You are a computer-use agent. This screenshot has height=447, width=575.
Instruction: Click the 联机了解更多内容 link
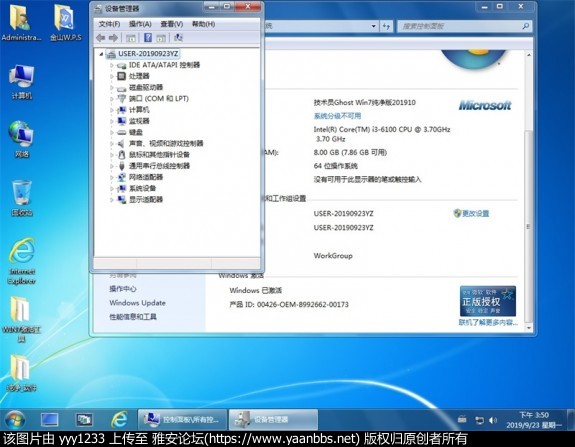(x=488, y=322)
